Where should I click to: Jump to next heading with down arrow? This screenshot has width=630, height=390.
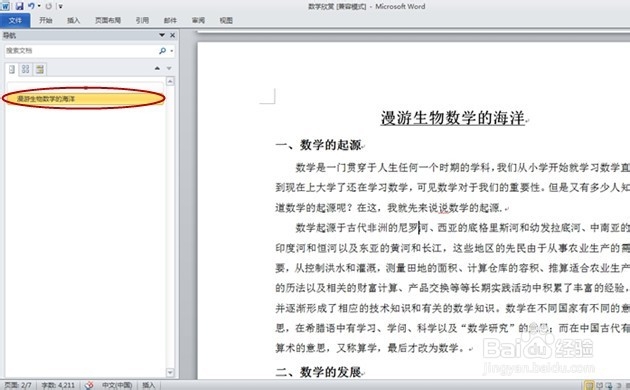coord(169,69)
